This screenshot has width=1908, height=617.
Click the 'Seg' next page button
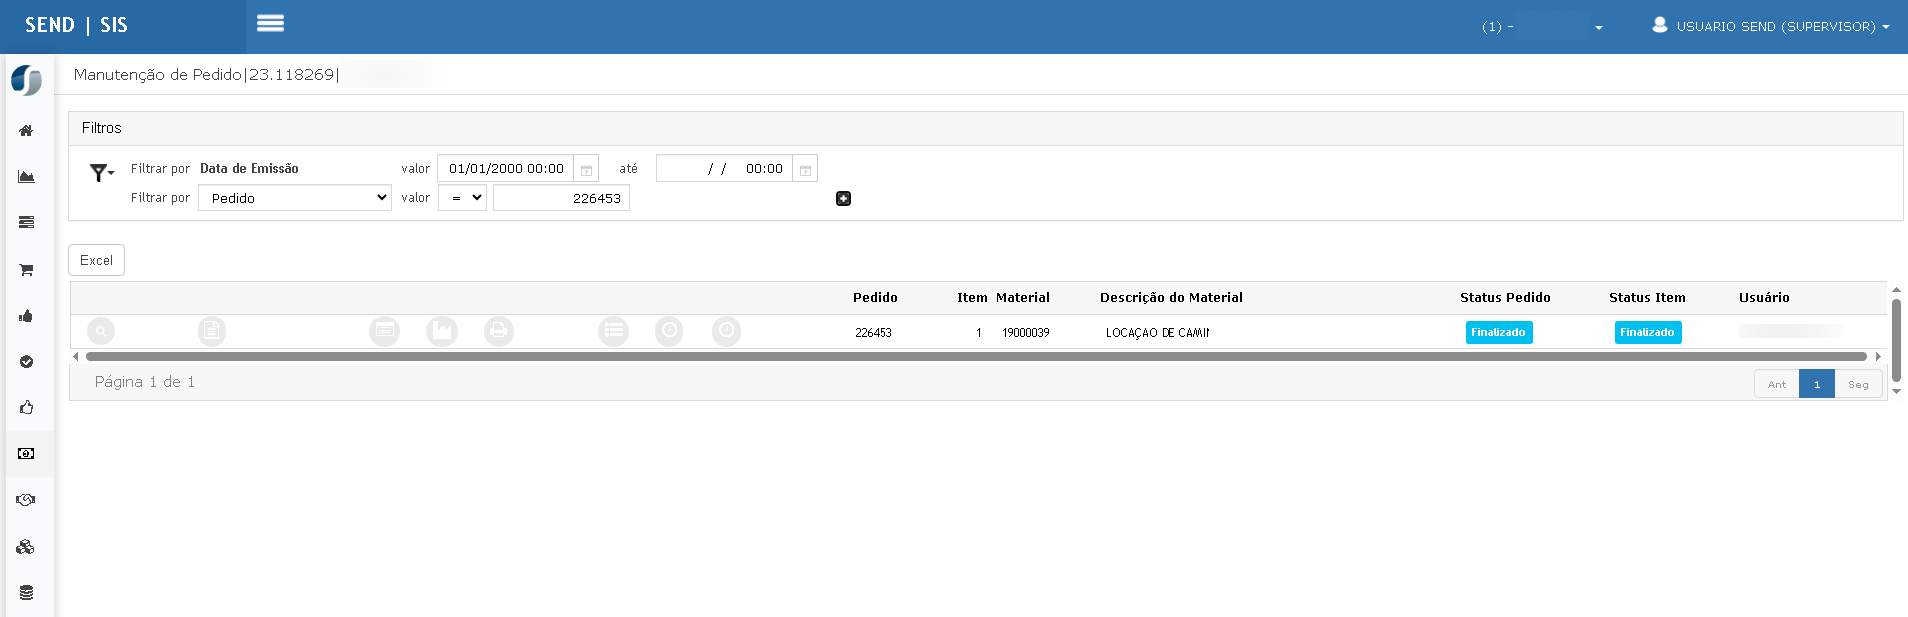[1858, 384]
